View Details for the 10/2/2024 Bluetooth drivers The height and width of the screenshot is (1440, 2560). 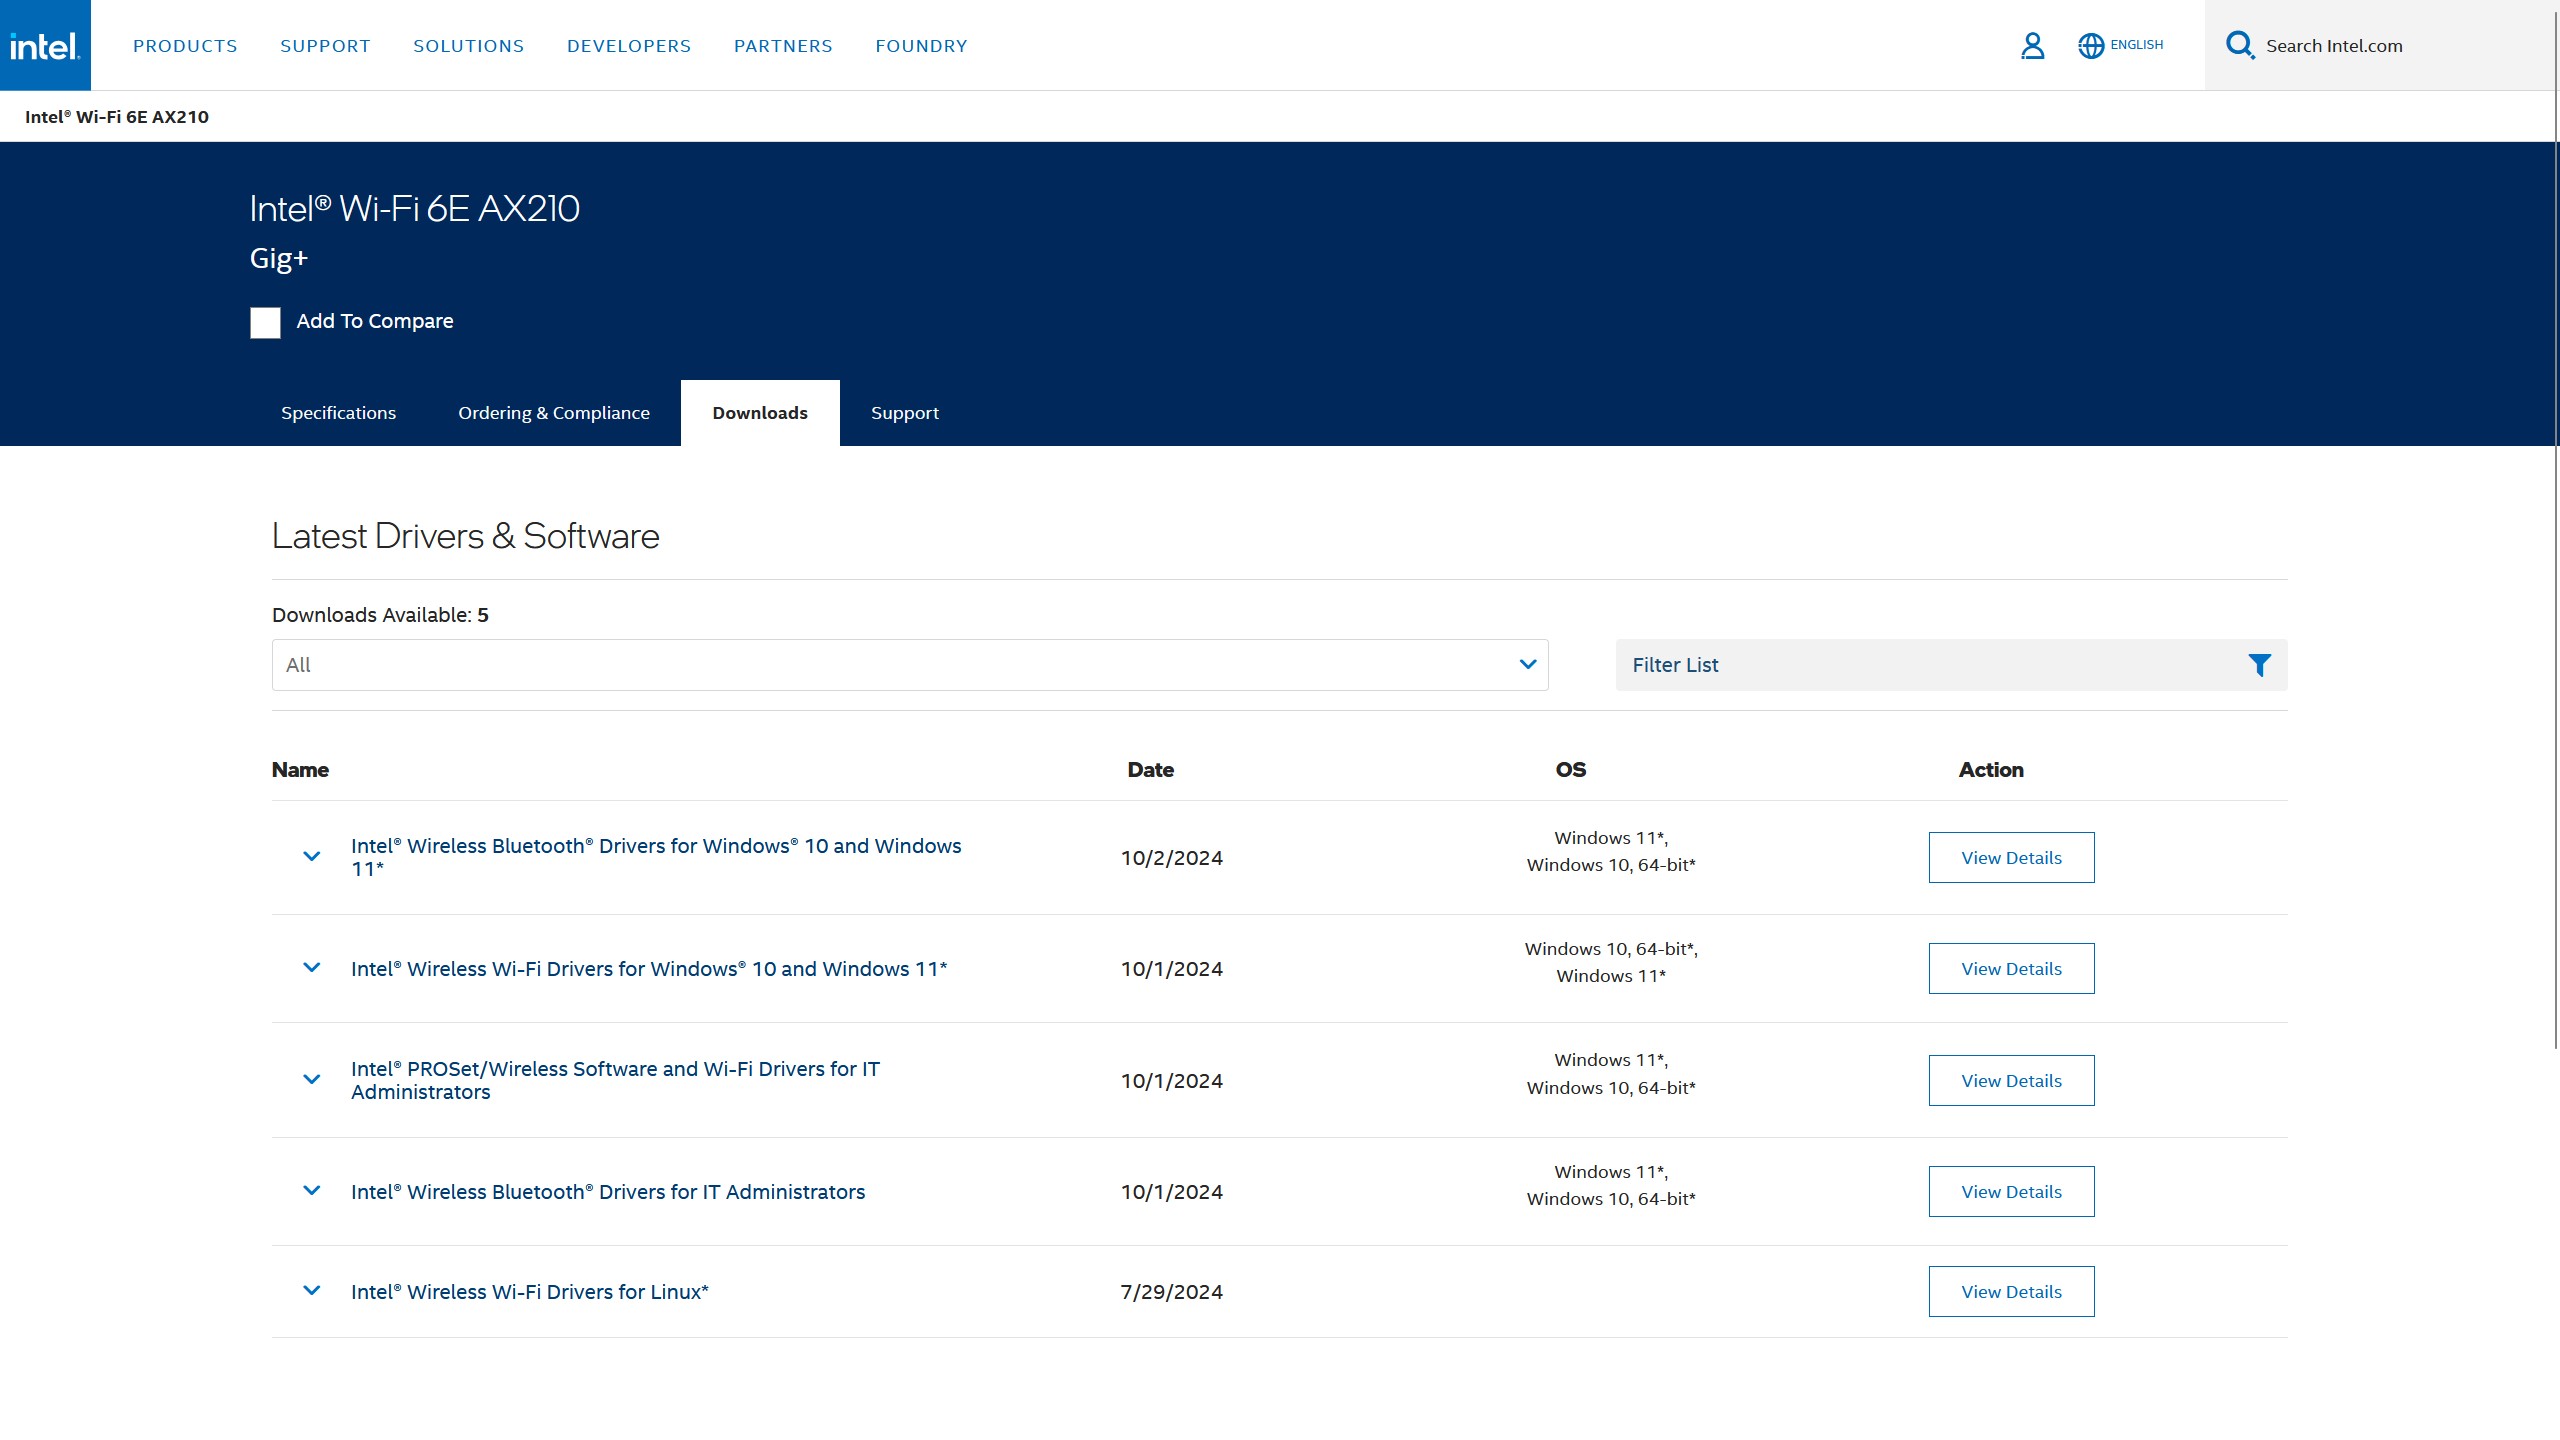click(2011, 858)
